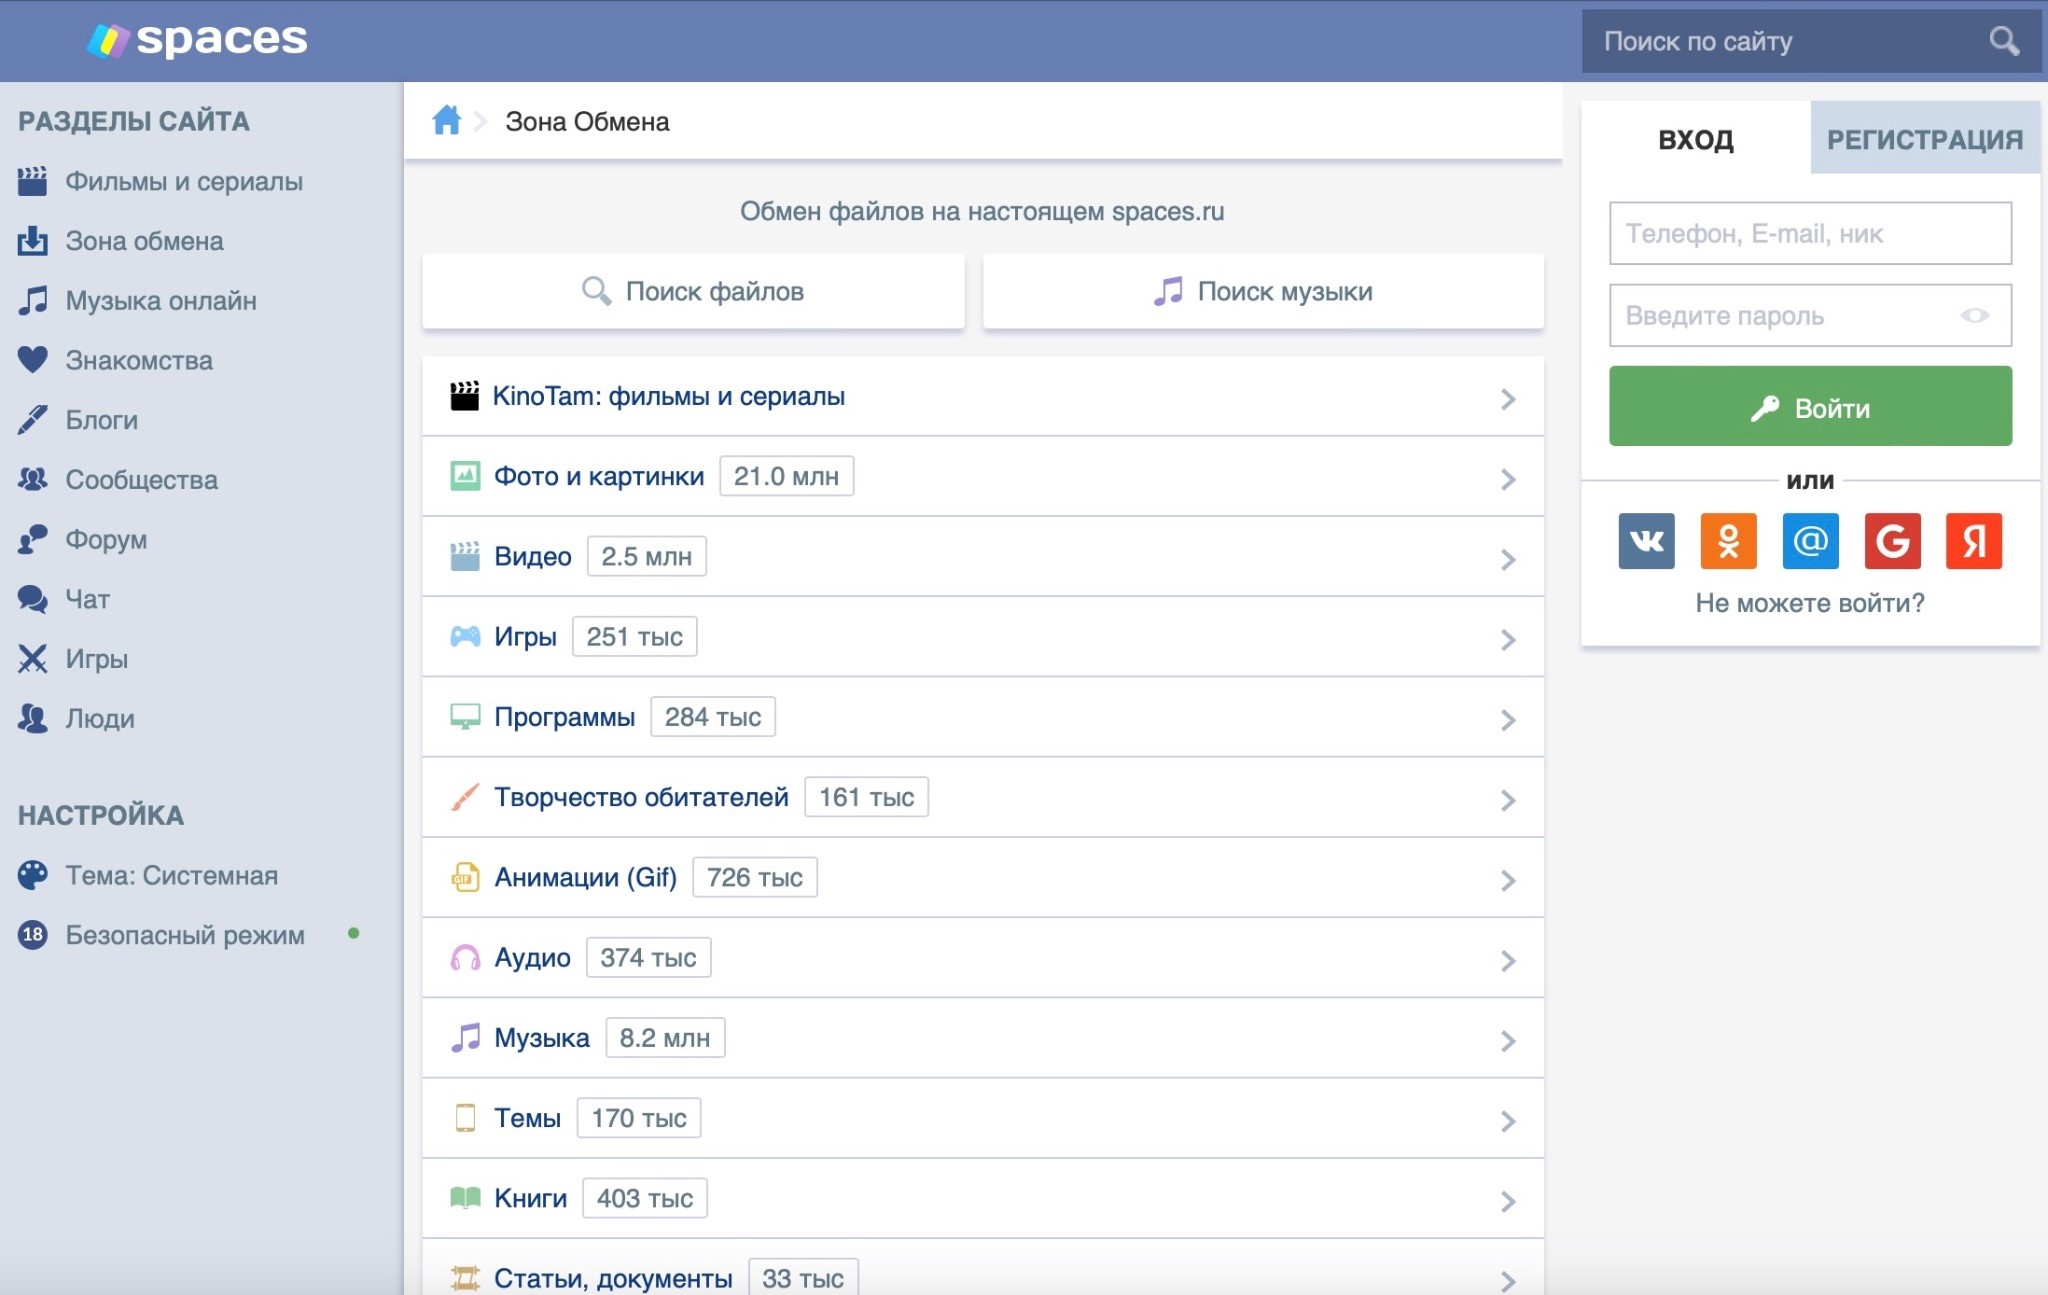2048x1295 pixels.
Task: Log in with Yandex icon
Action: [x=1973, y=541]
